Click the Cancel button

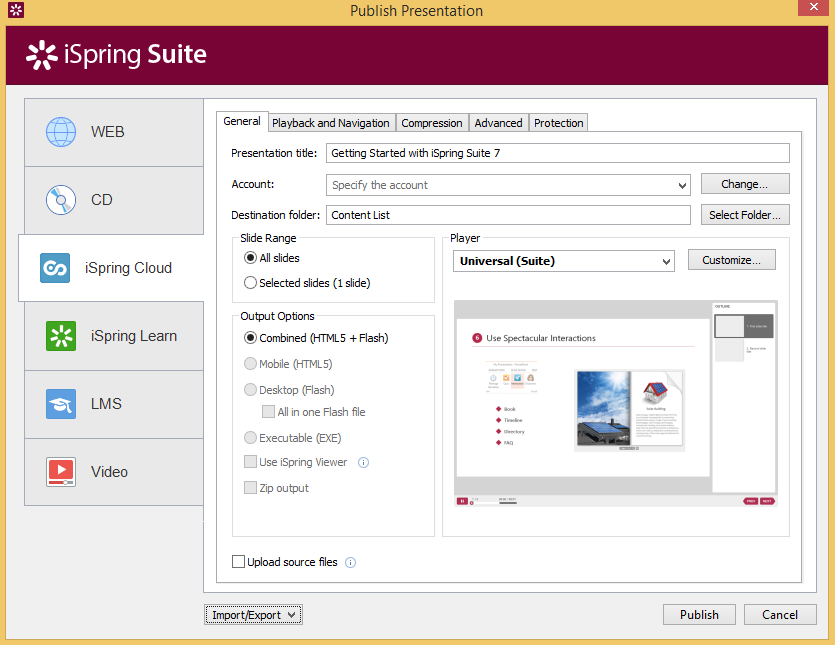click(x=780, y=615)
